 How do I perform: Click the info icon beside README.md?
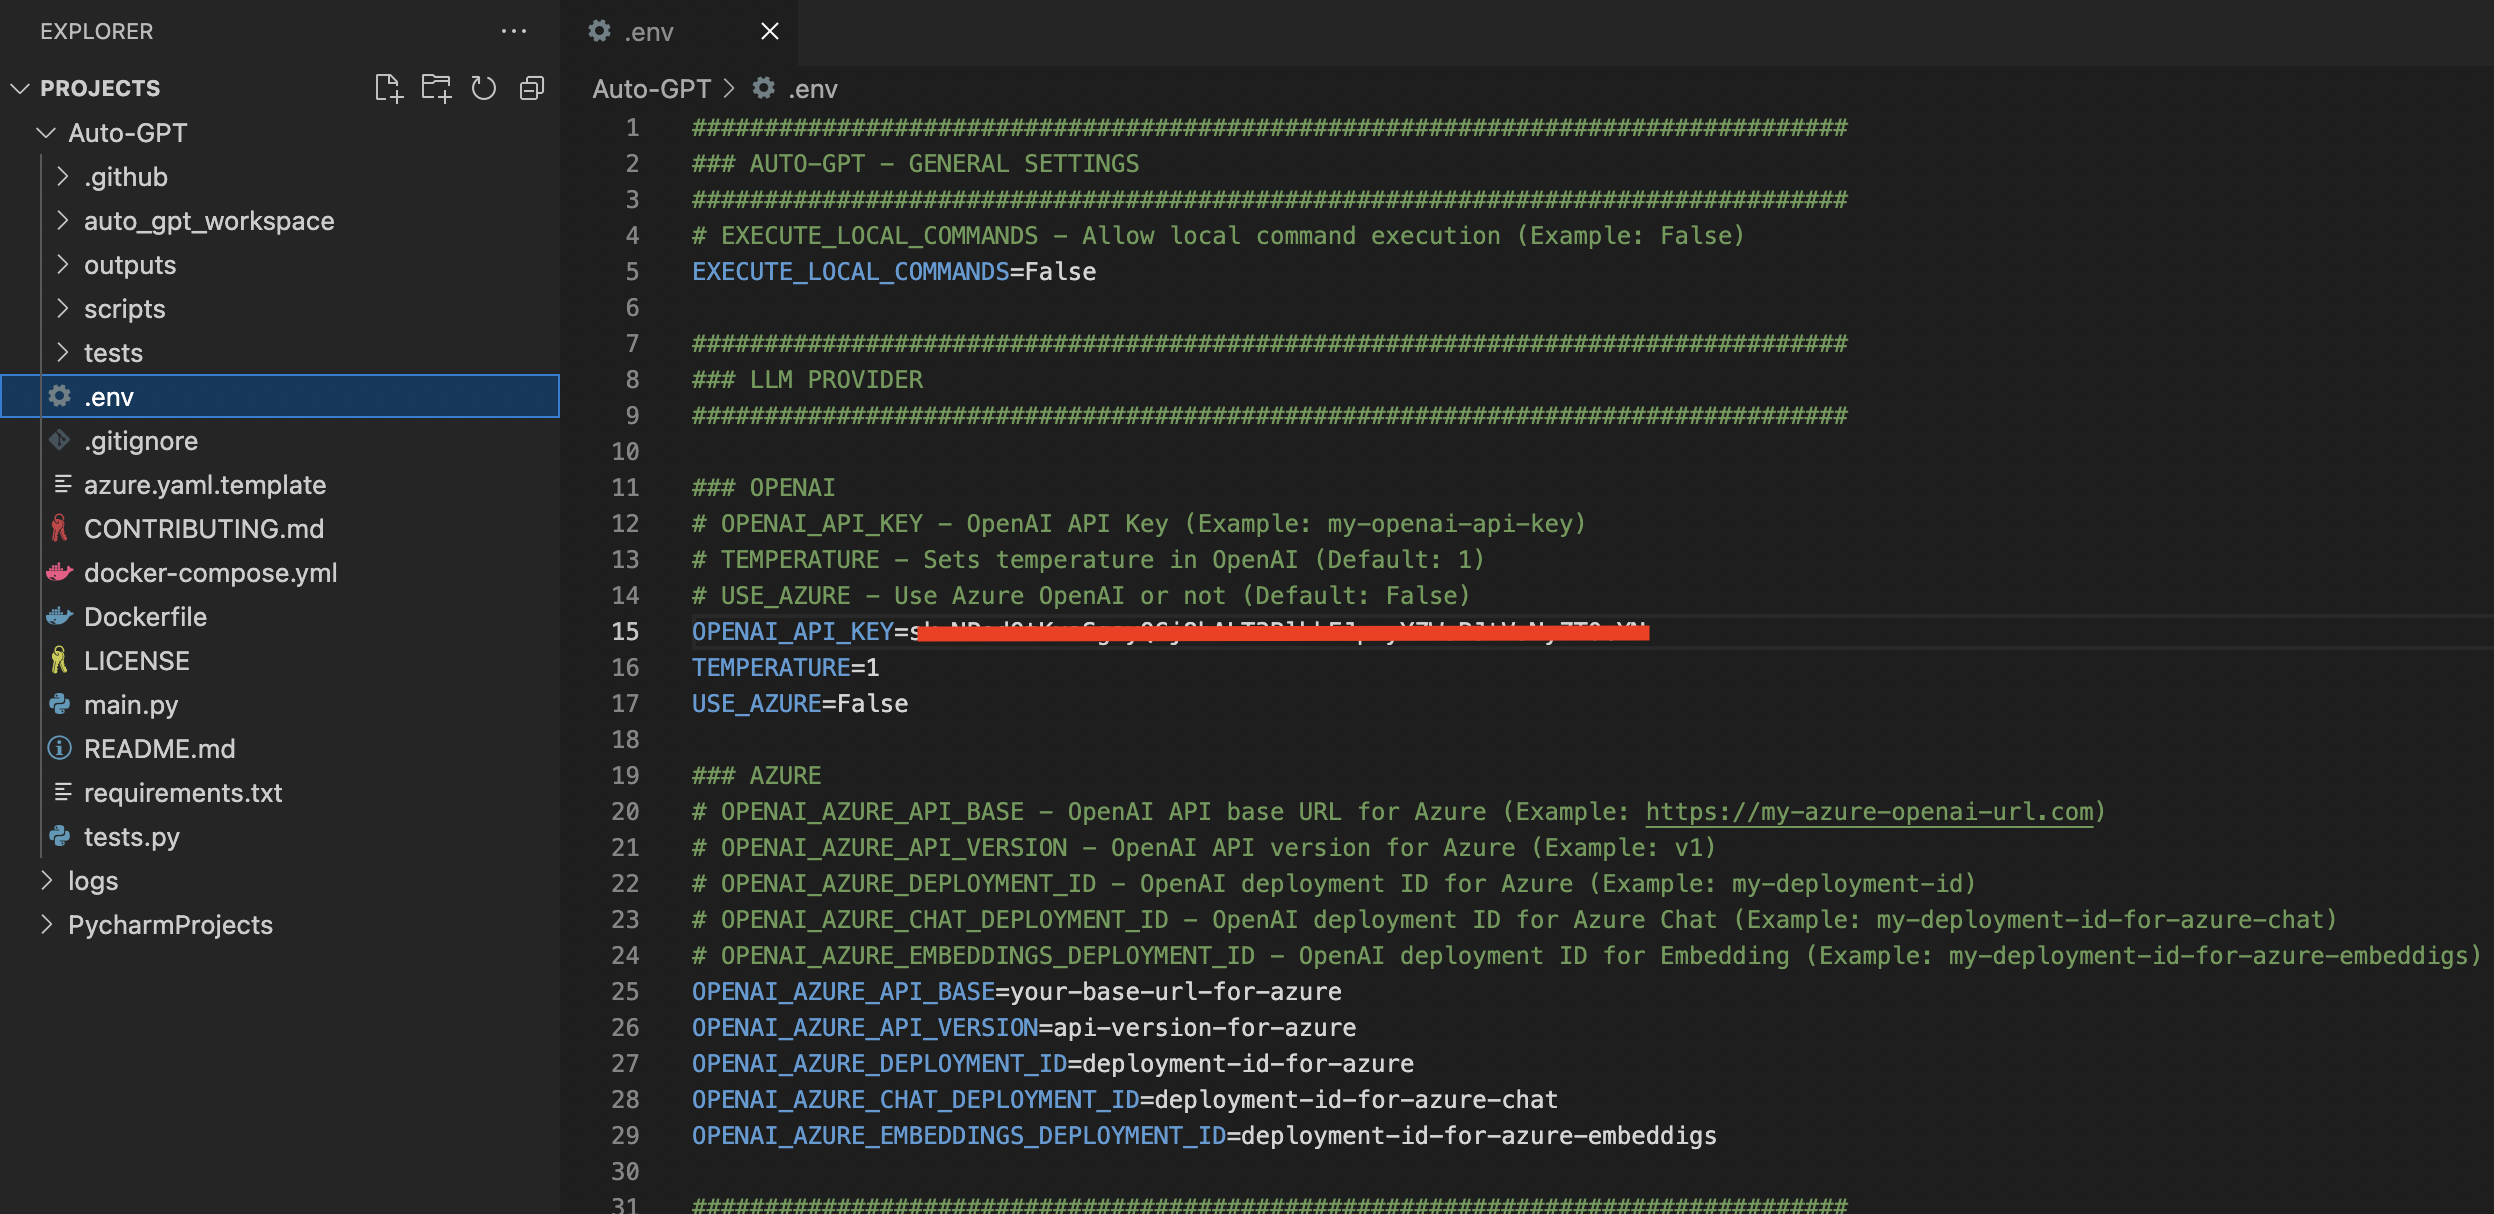pyautogui.click(x=60, y=748)
